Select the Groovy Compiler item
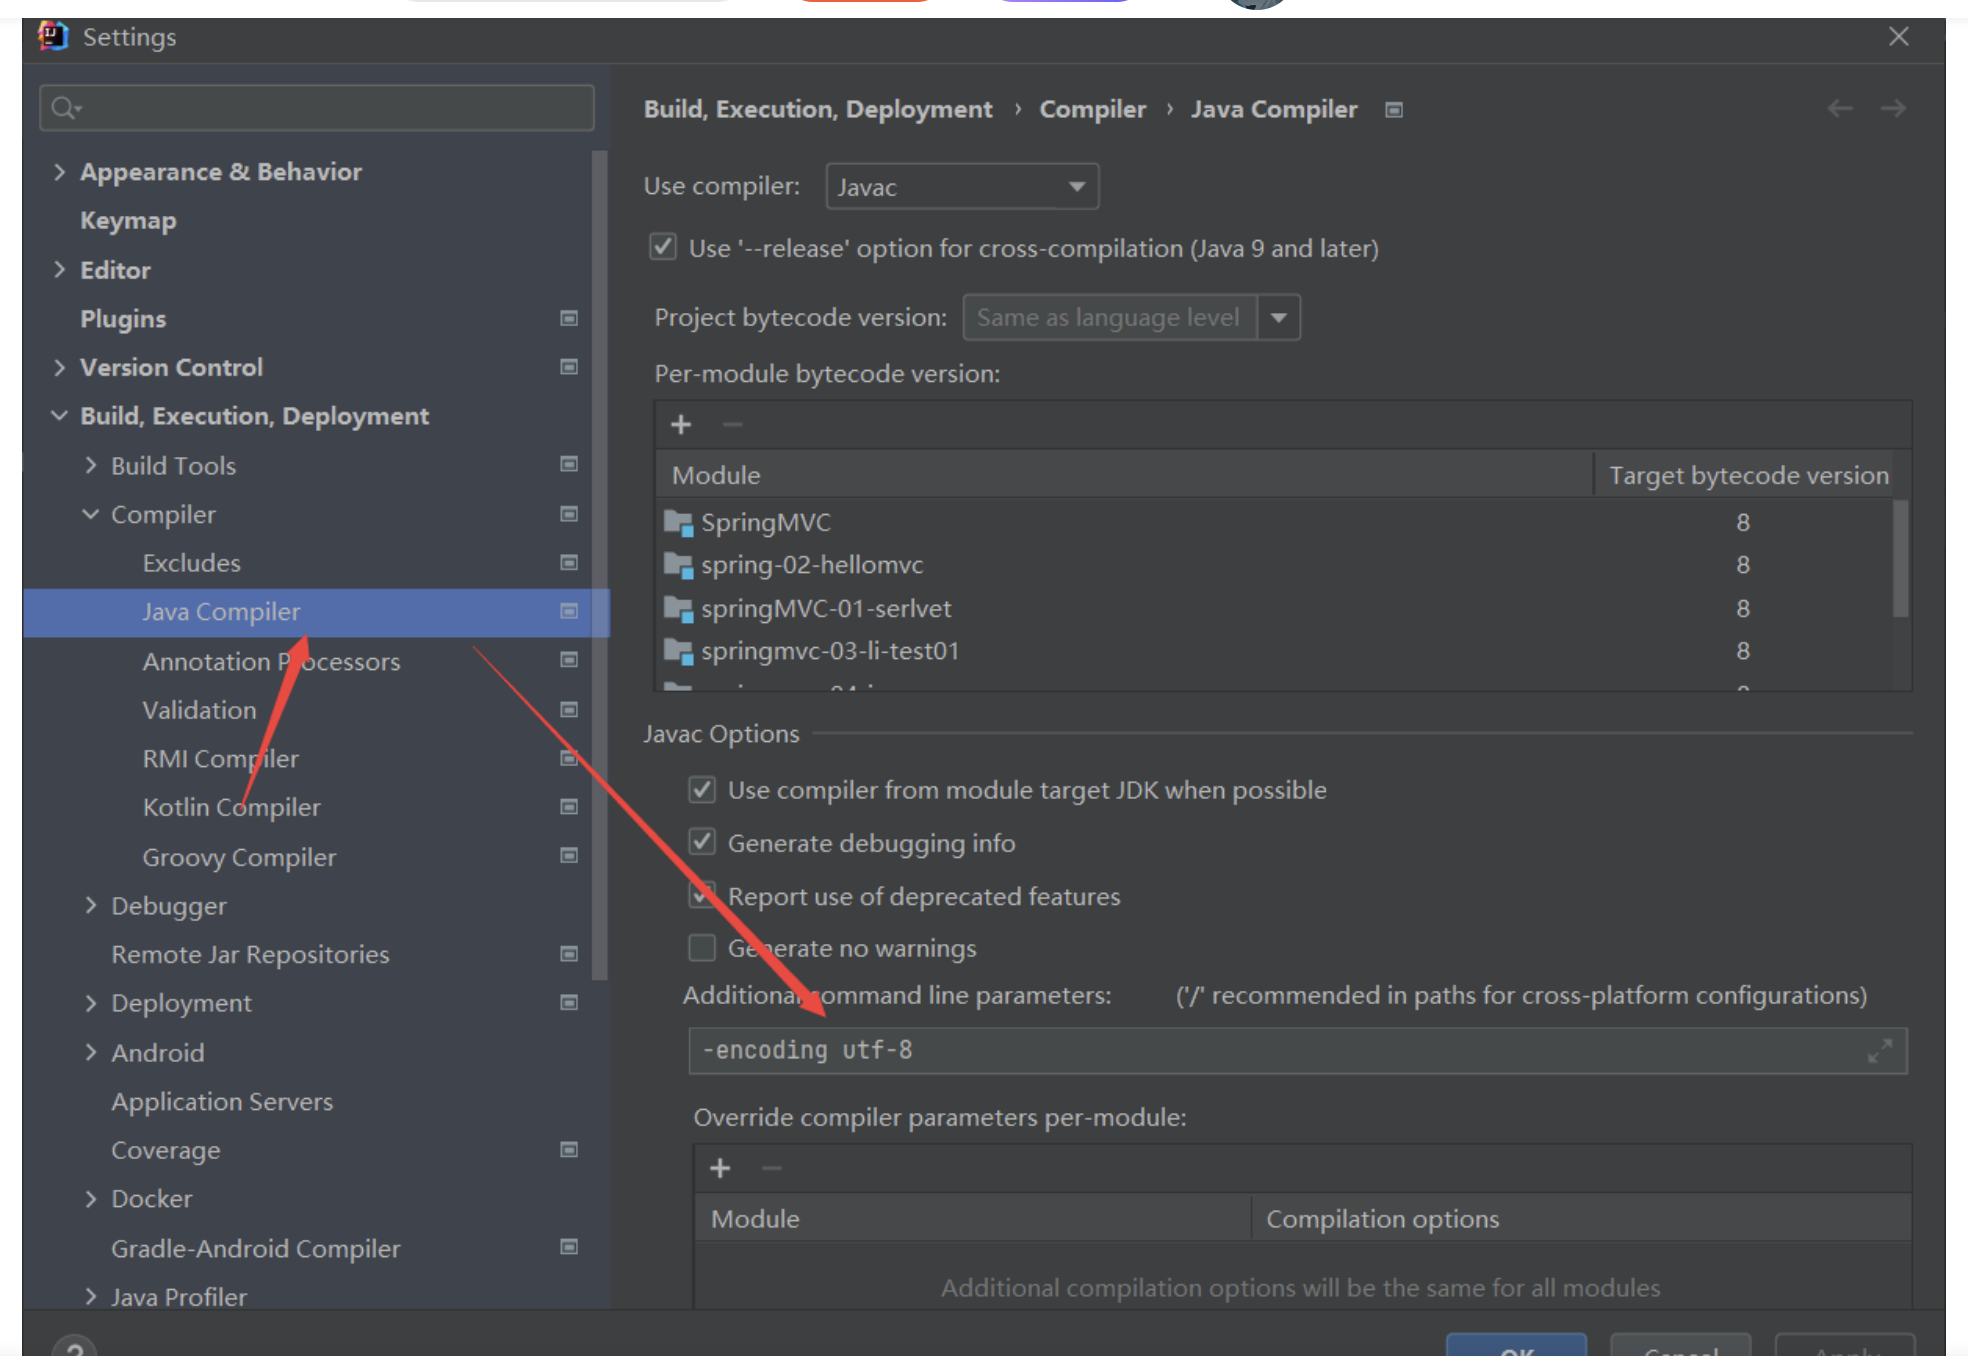This screenshot has height=1367, width=1968. click(239, 857)
